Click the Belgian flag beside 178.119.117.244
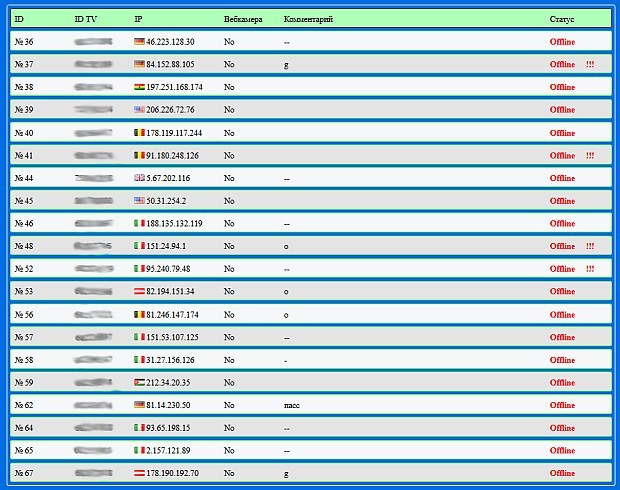This screenshot has width=620, height=490. coord(139,133)
